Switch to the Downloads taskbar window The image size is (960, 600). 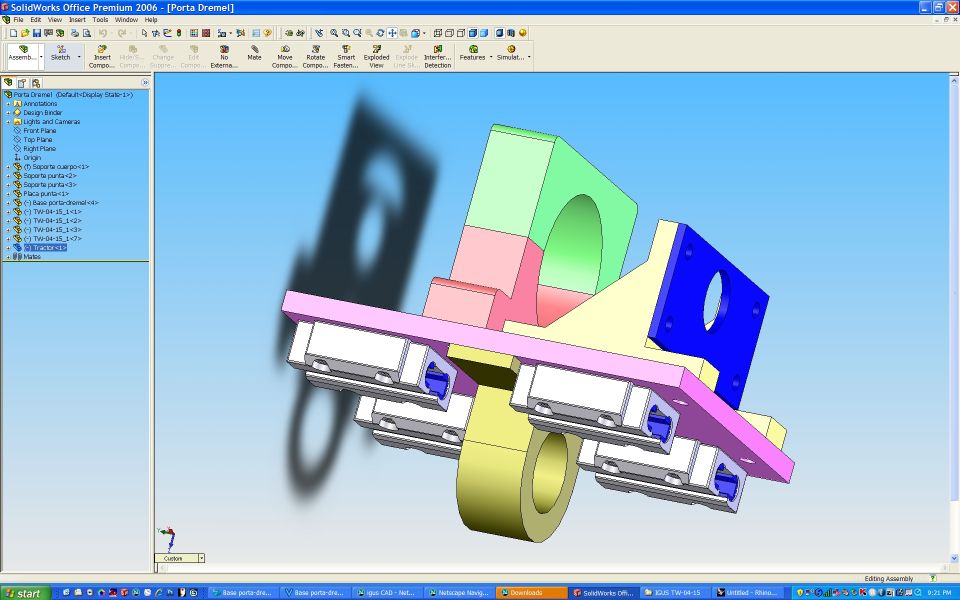pos(531,593)
